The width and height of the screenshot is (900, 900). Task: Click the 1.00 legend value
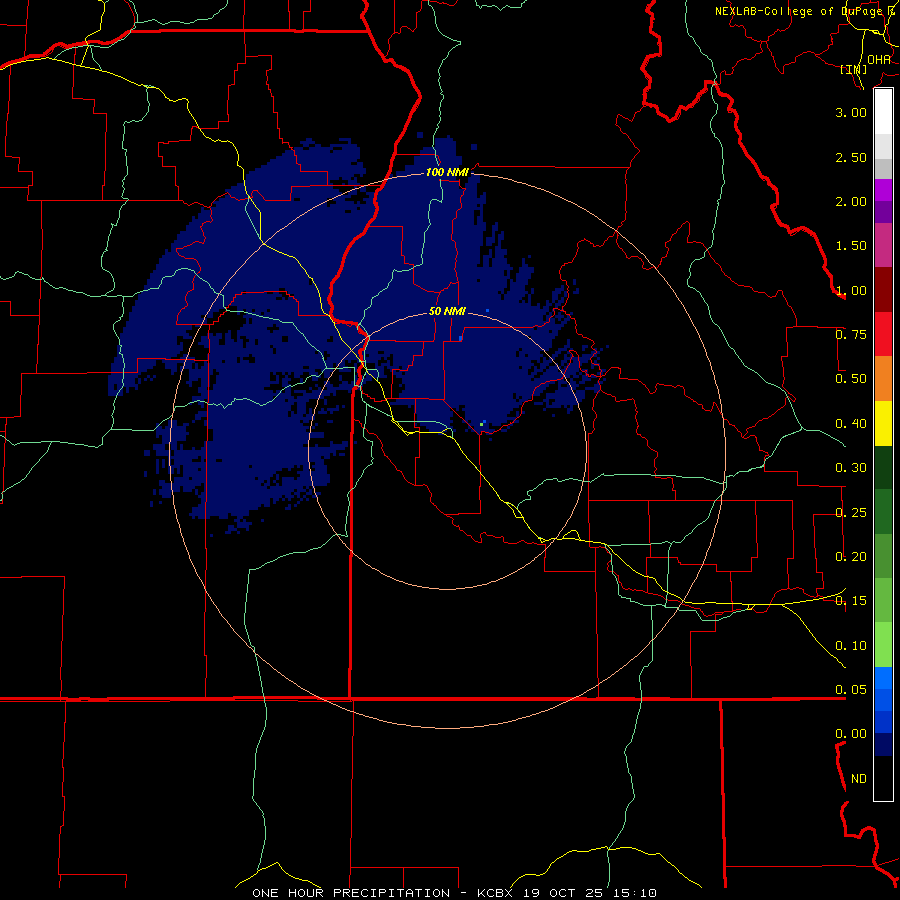(x=851, y=290)
